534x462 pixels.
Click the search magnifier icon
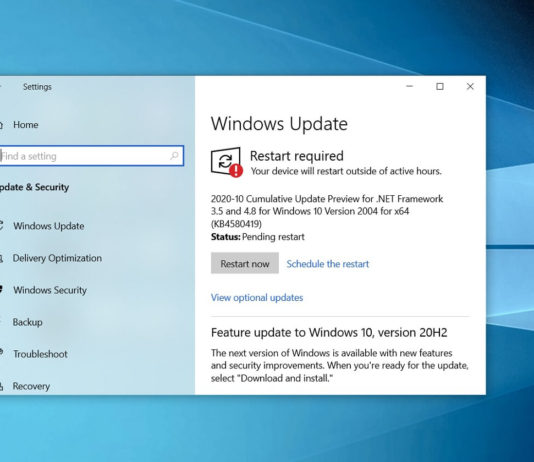pyautogui.click(x=174, y=156)
